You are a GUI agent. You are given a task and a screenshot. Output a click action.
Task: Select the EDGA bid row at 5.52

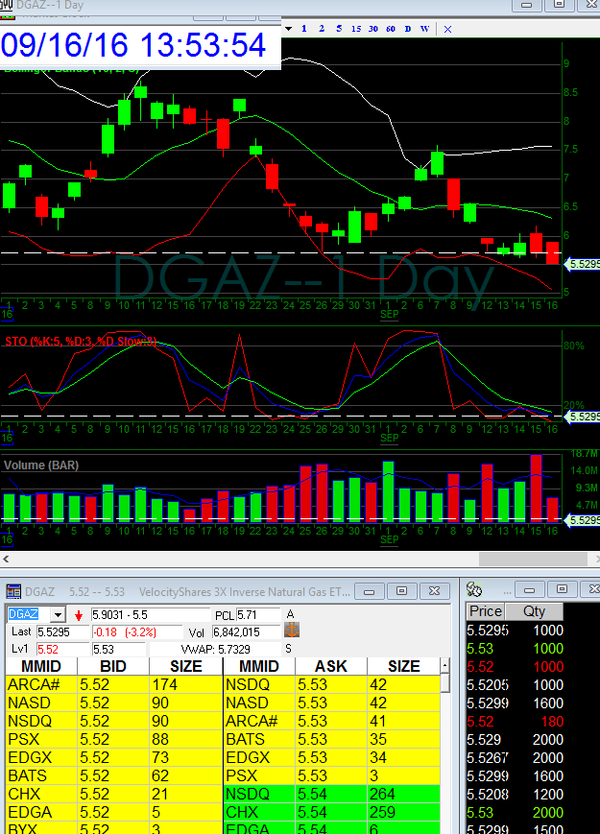click(x=113, y=812)
